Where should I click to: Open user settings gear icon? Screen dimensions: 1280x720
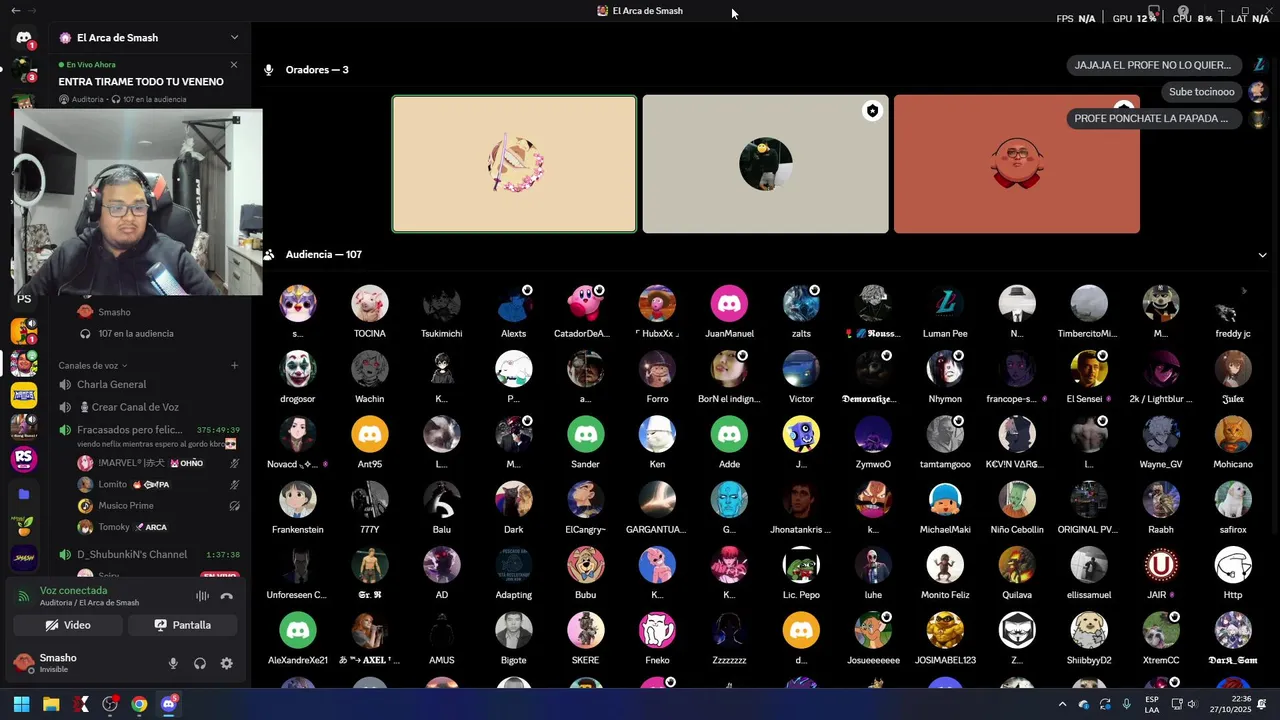(x=227, y=663)
